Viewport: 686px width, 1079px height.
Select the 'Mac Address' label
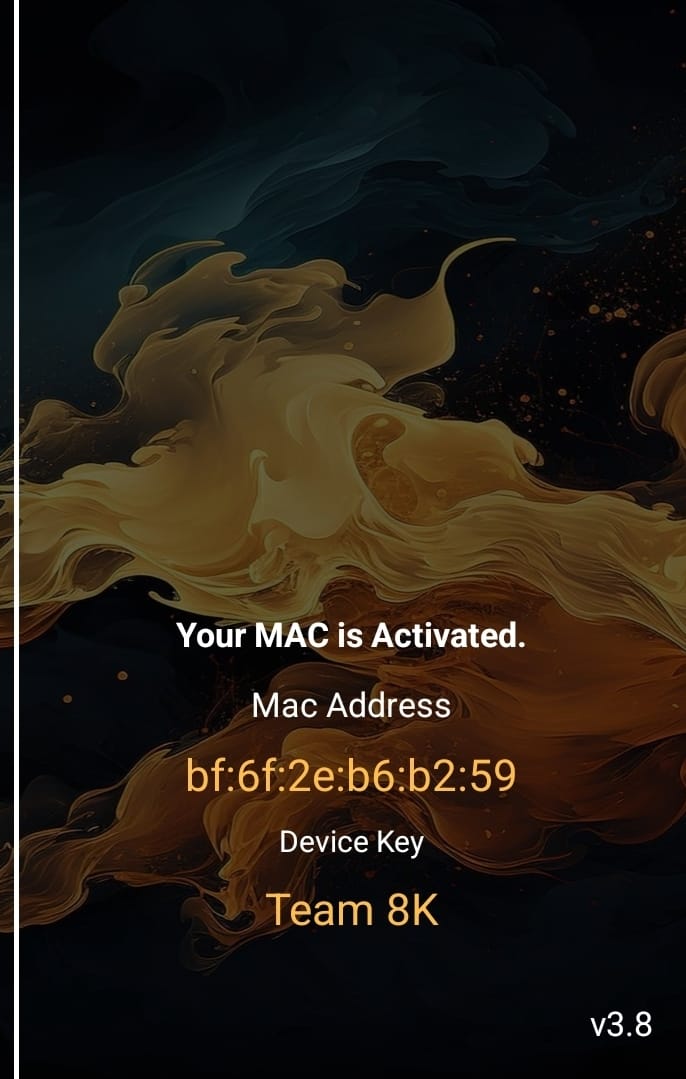point(351,705)
